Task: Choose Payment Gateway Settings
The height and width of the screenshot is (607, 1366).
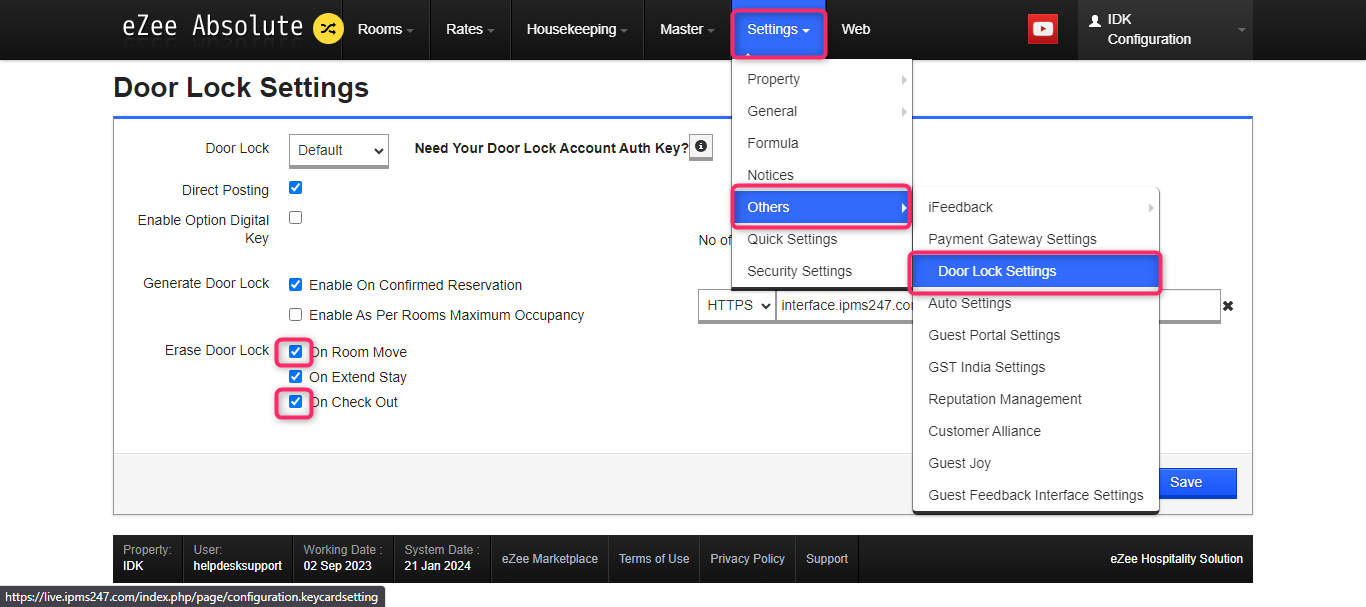Action: 1036,239
